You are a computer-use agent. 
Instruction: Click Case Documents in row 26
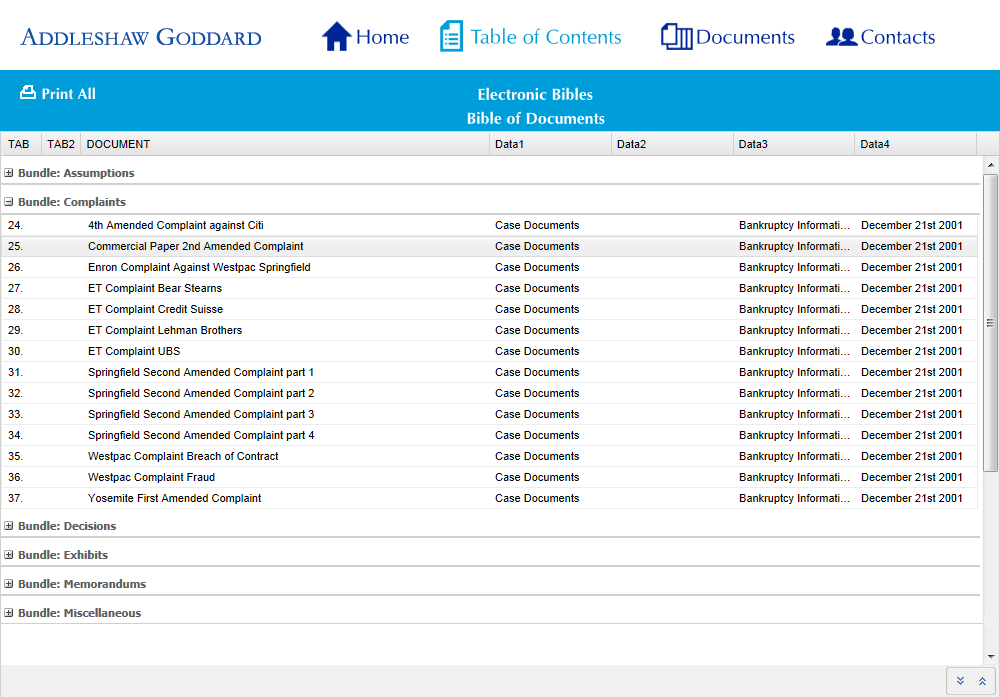(537, 267)
